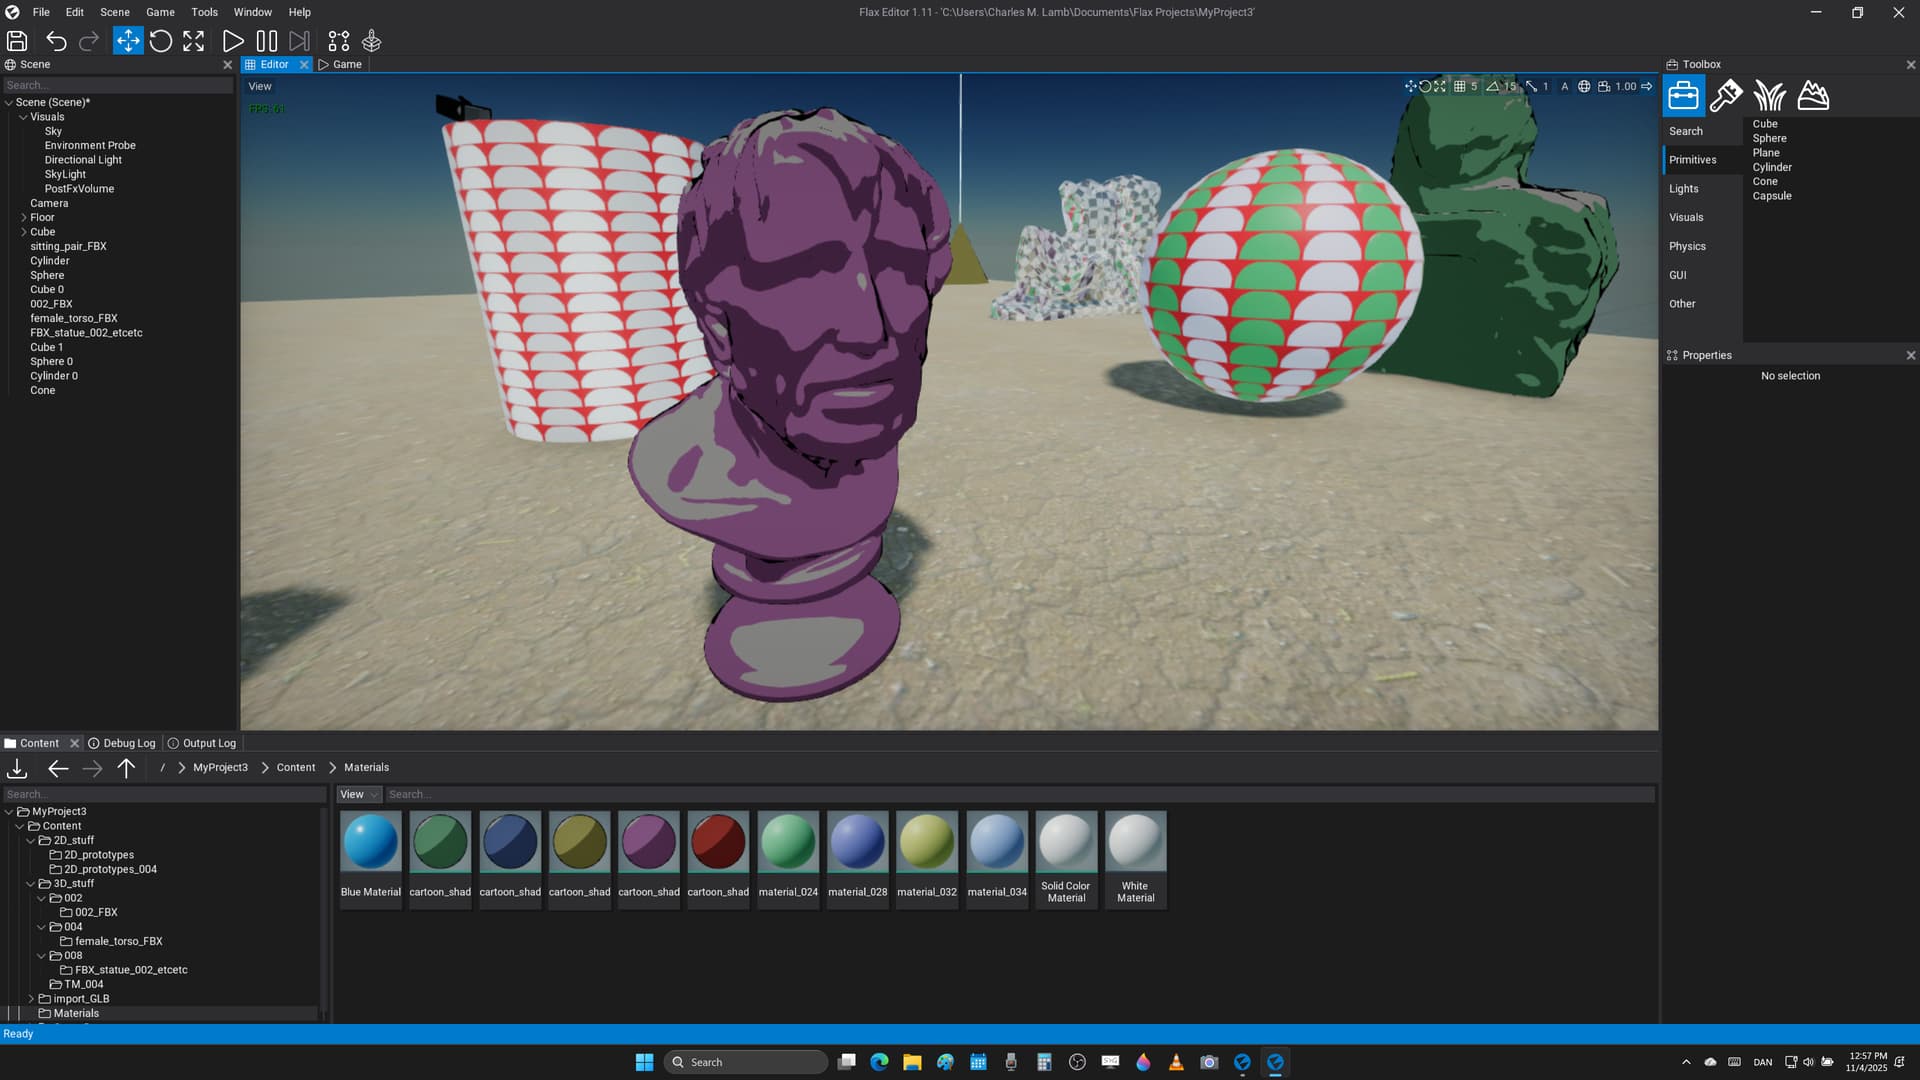The width and height of the screenshot is (1920, 1080).
Task: Toggle scale snapping in viewport
Action: [1531, 87]
